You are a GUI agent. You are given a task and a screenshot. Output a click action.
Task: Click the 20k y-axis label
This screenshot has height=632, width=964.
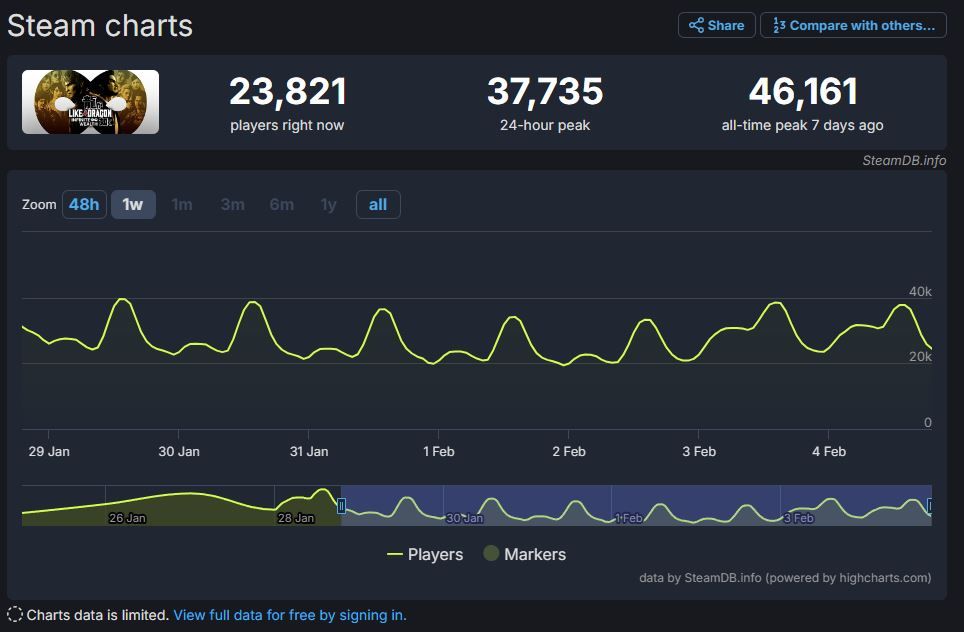920,357
